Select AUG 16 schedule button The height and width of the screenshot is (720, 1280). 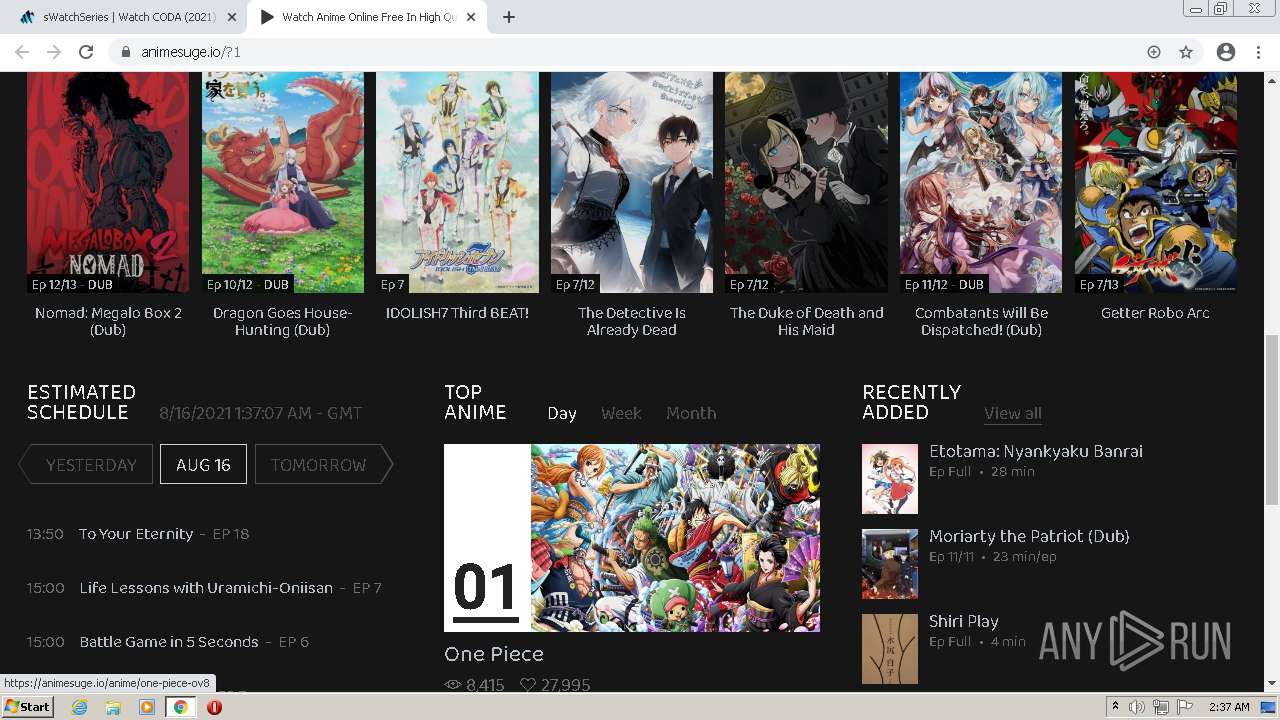[203, 464]
